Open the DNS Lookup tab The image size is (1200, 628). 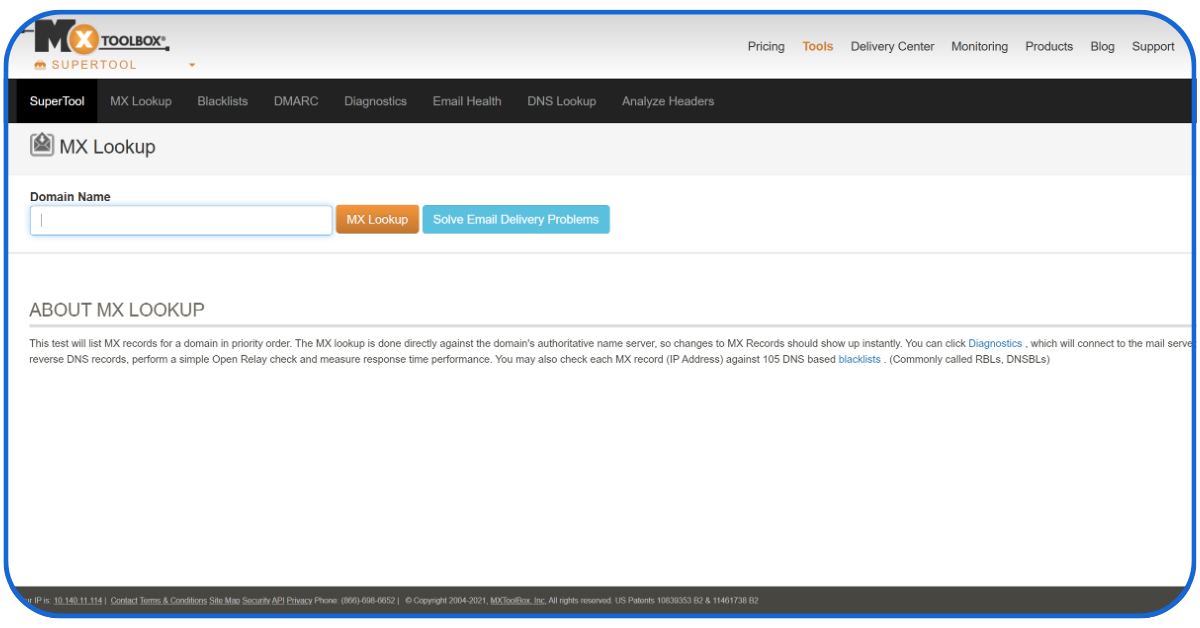(562, 101)
